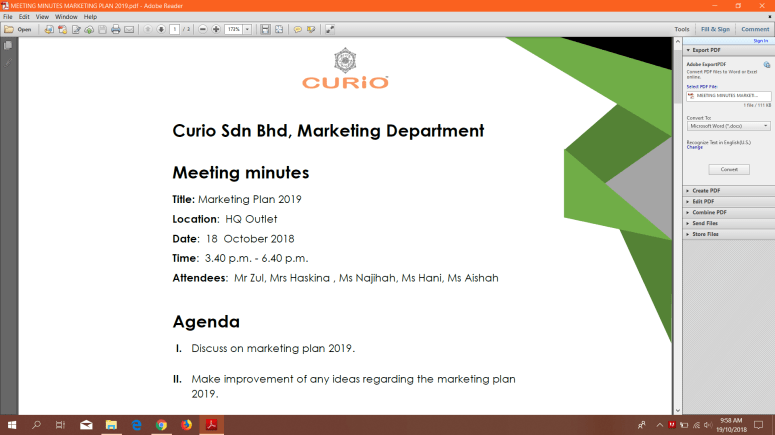Click the Adobe ExportPDF info icon
This screenshot has width=775, height=435.
(x=767, y=65)
